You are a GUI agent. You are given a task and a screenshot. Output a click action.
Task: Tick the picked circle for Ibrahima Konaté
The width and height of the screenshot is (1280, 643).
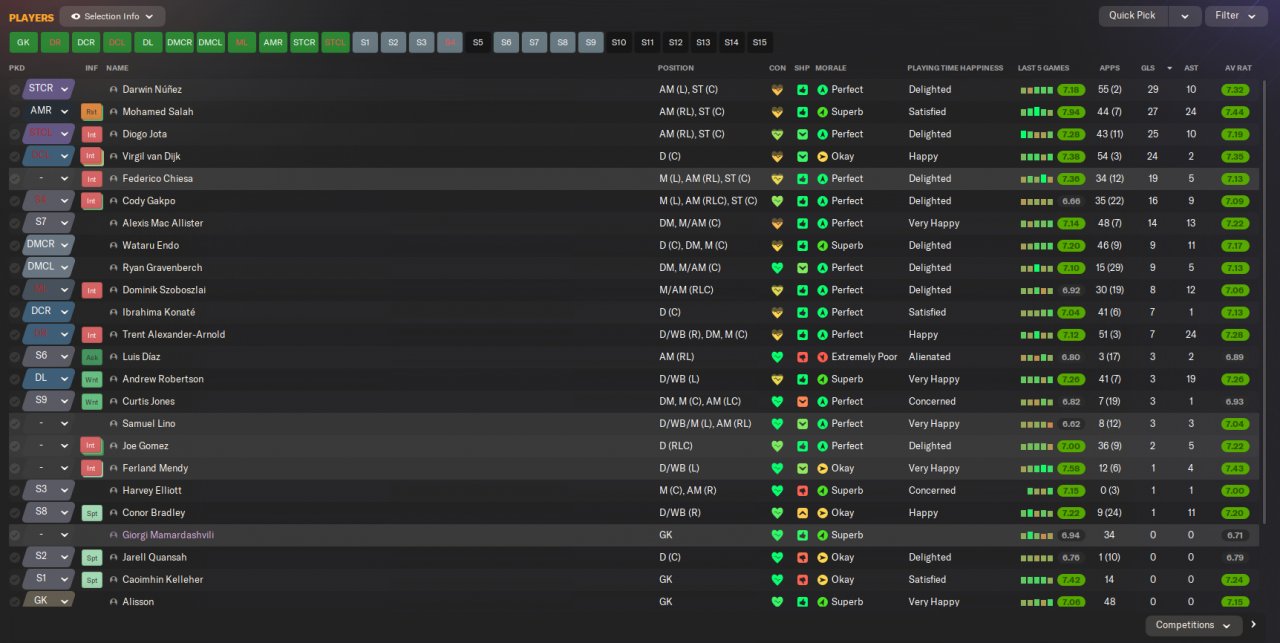pyautogui.click(x=15, y=312)
